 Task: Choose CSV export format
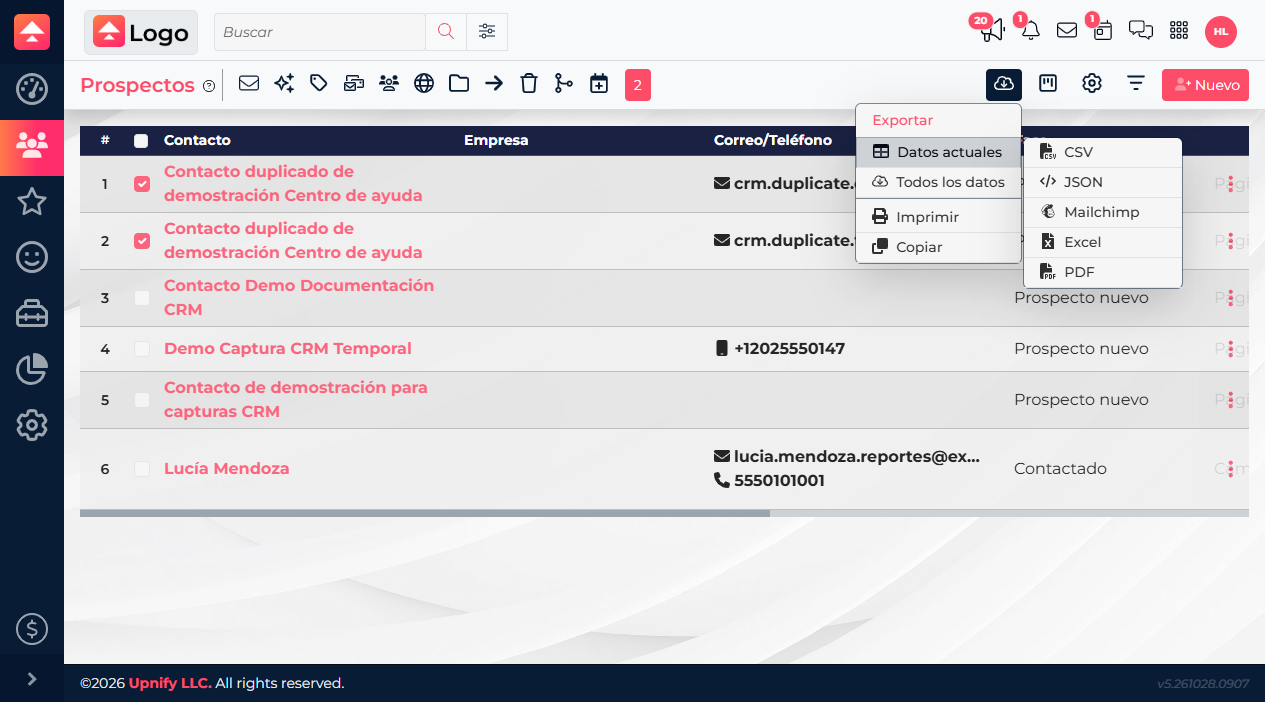[x=1103, y=152]
